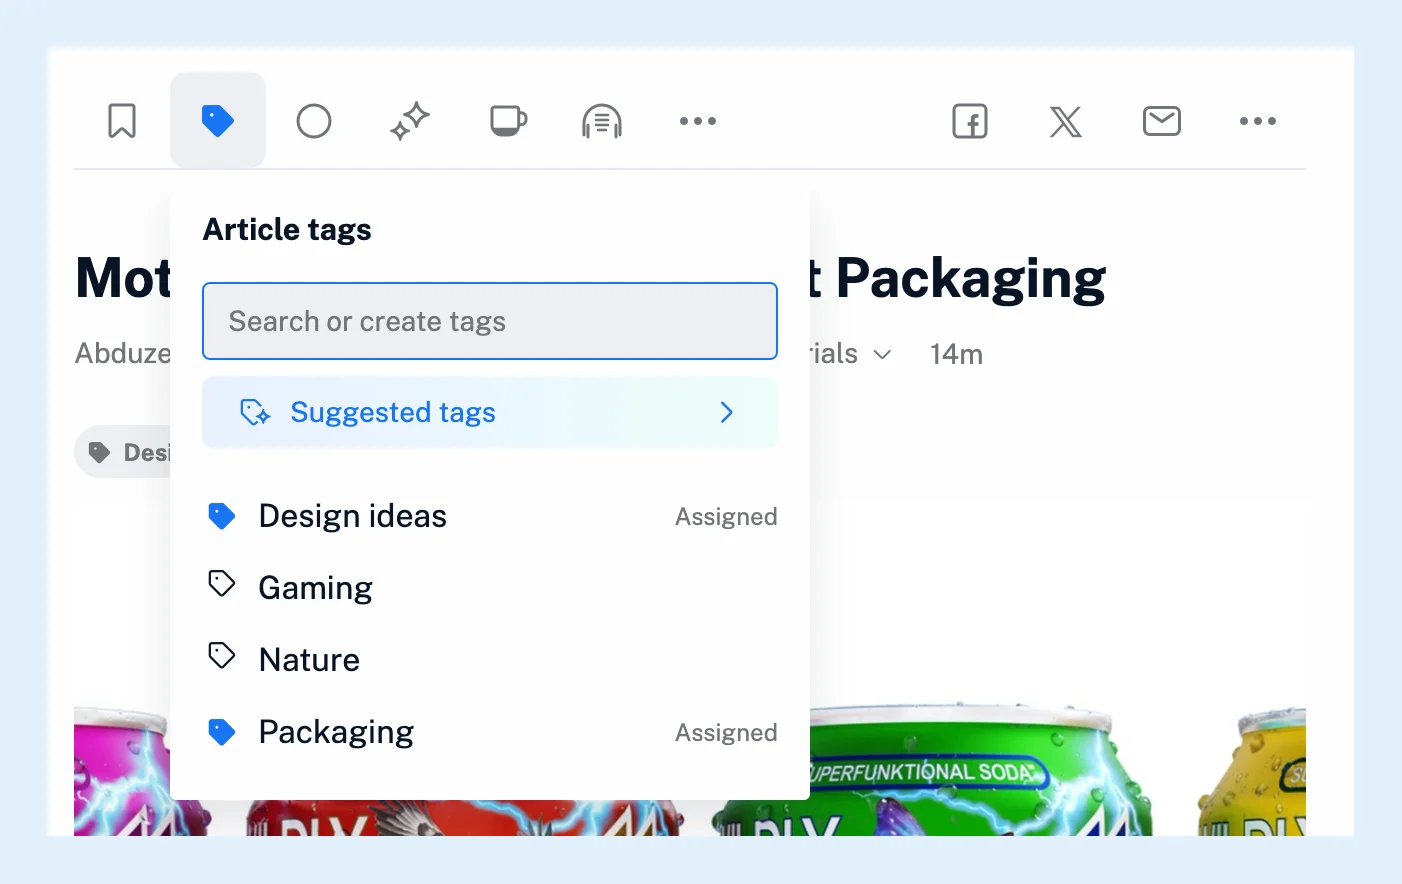Open the listen headphones icon
The width and height of the screenshot is (1402, 884).
pyautogui.click(x=602, y=121)
